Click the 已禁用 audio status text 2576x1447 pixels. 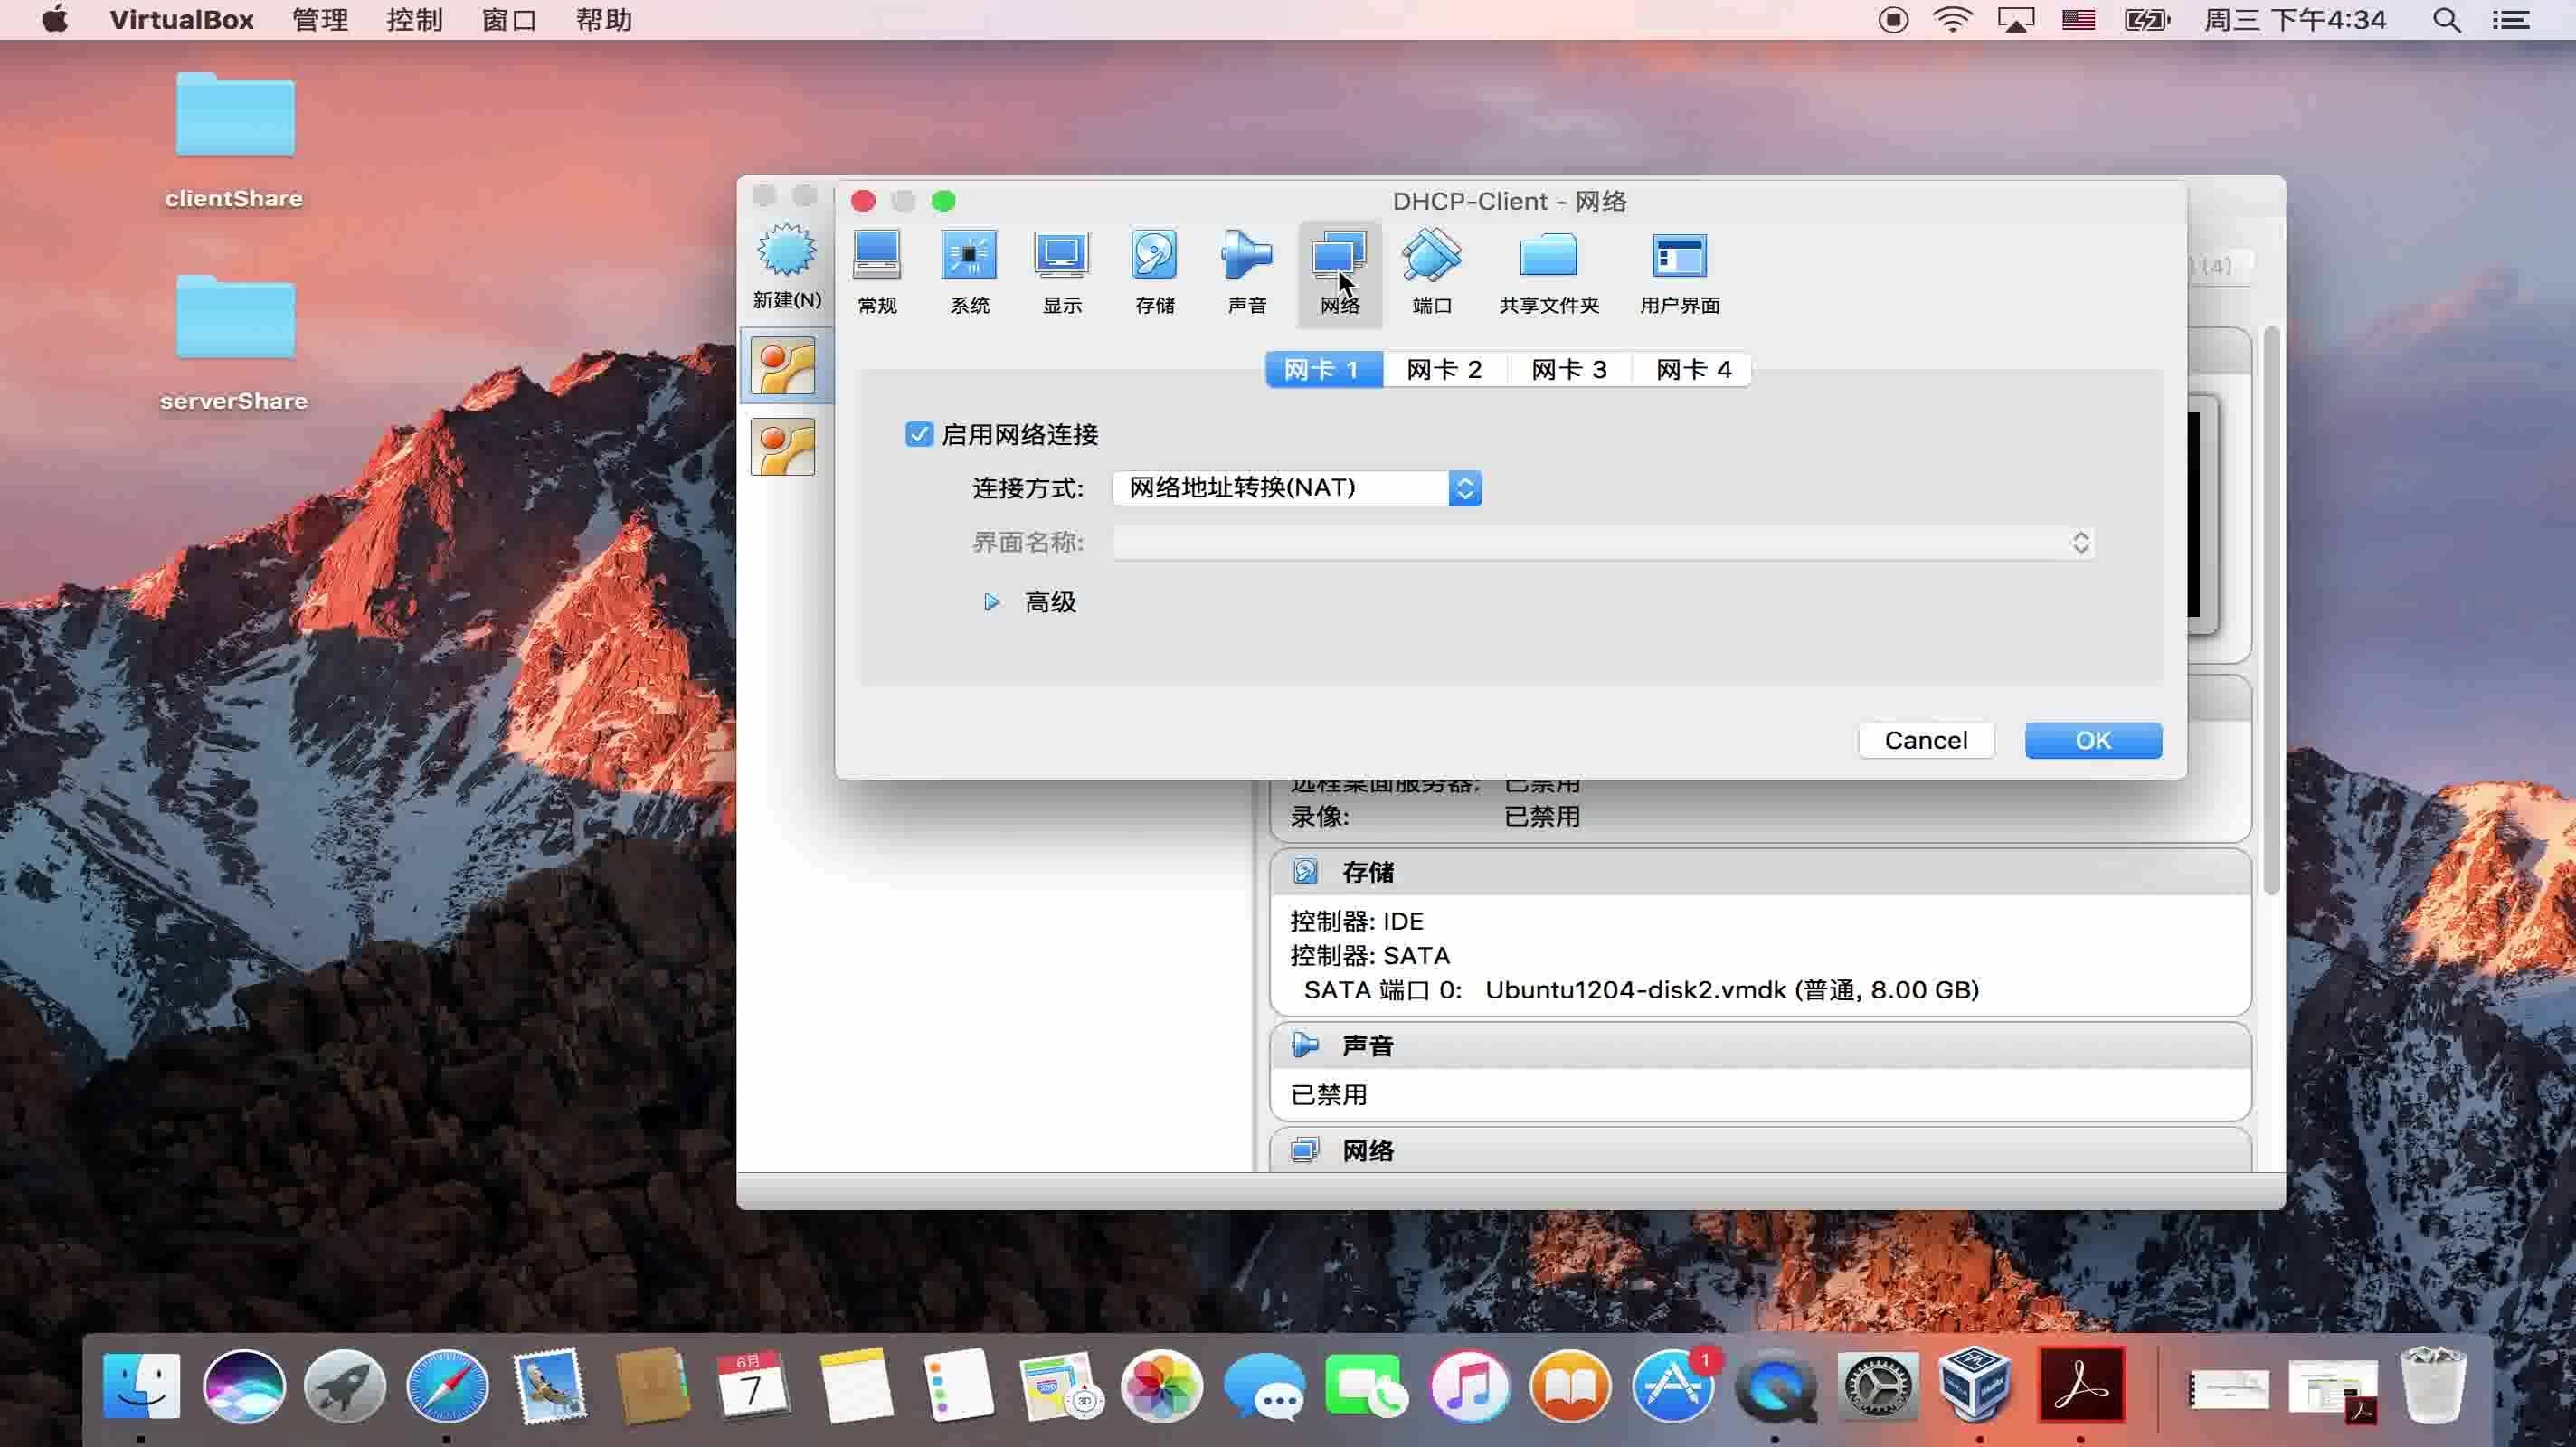[x=1328, y=1095]
